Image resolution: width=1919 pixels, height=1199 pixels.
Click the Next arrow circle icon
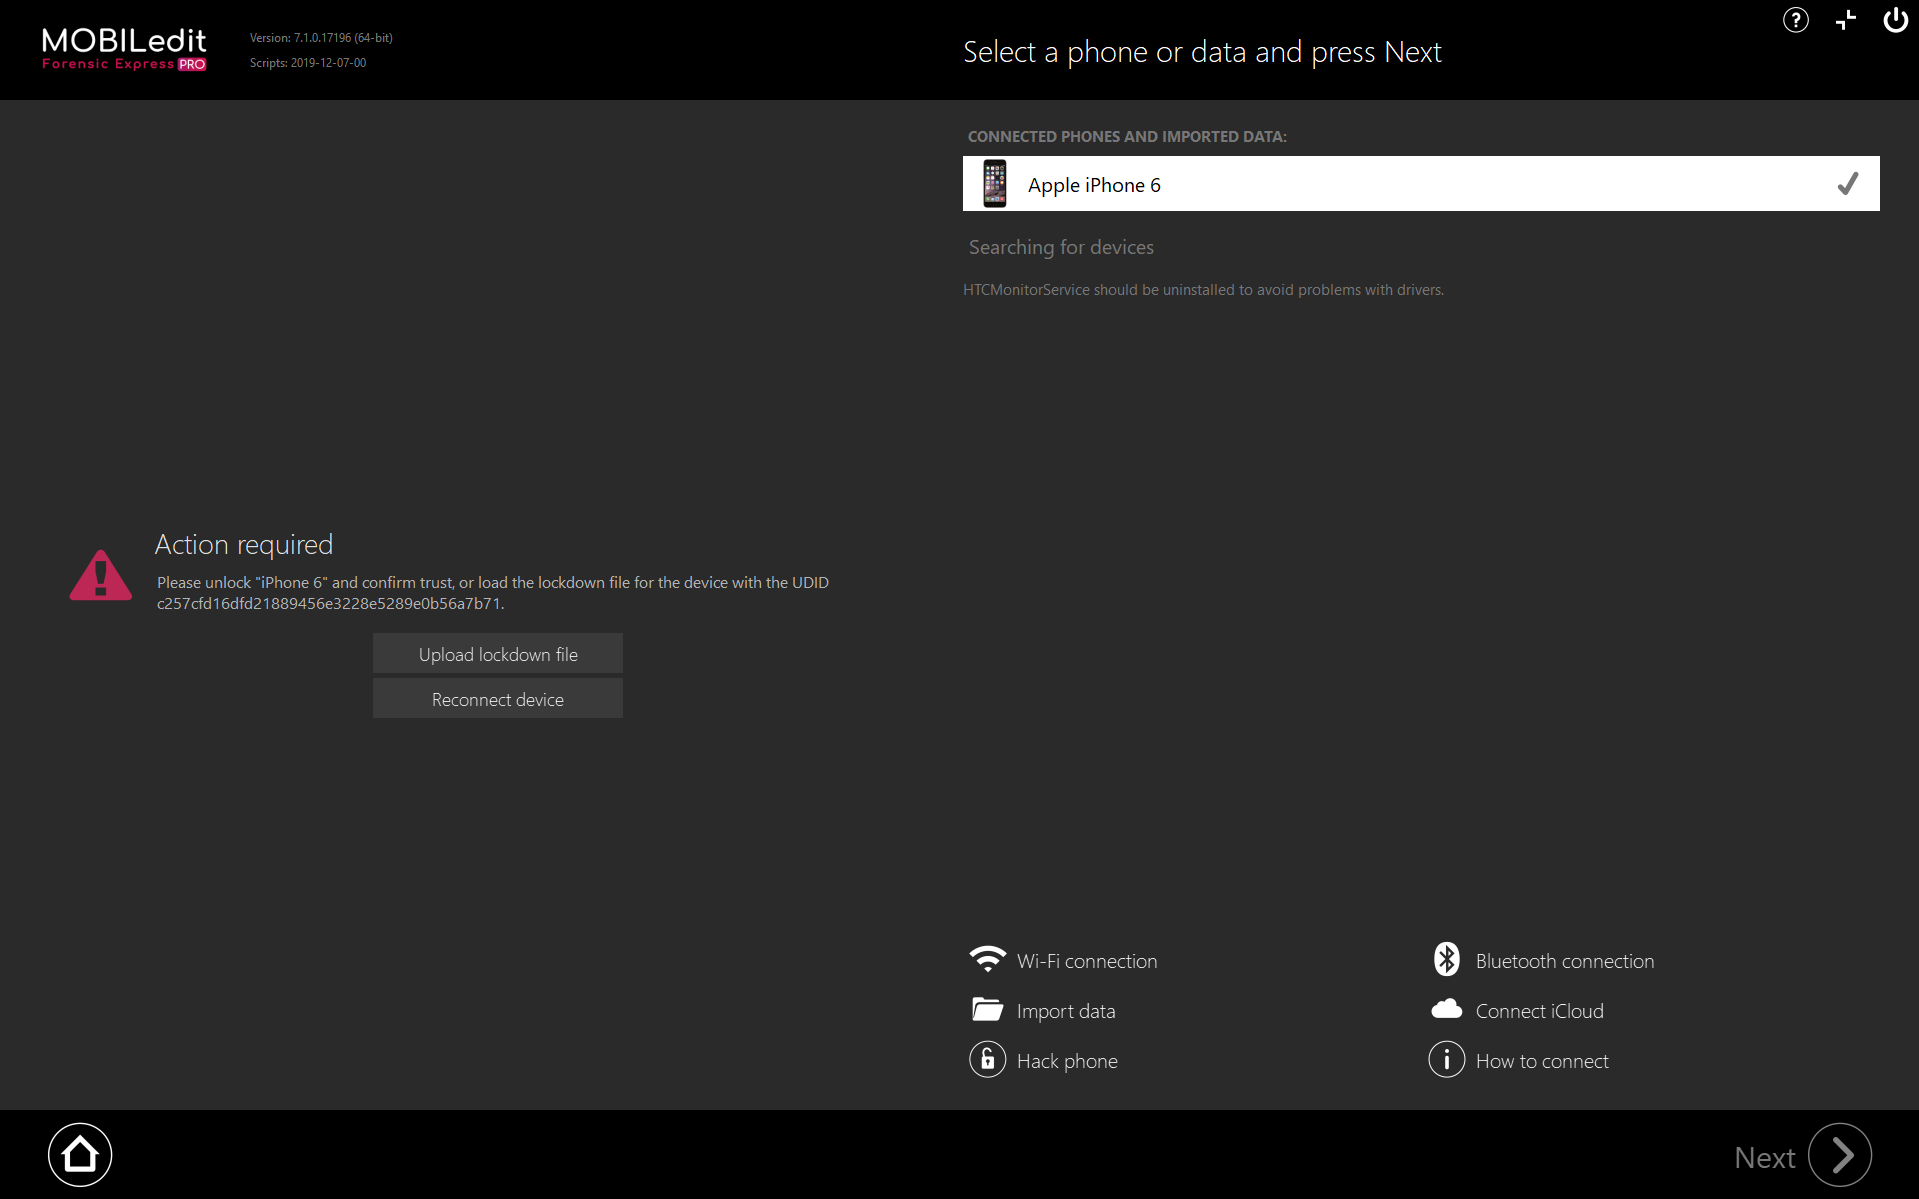point(1840,1155)
